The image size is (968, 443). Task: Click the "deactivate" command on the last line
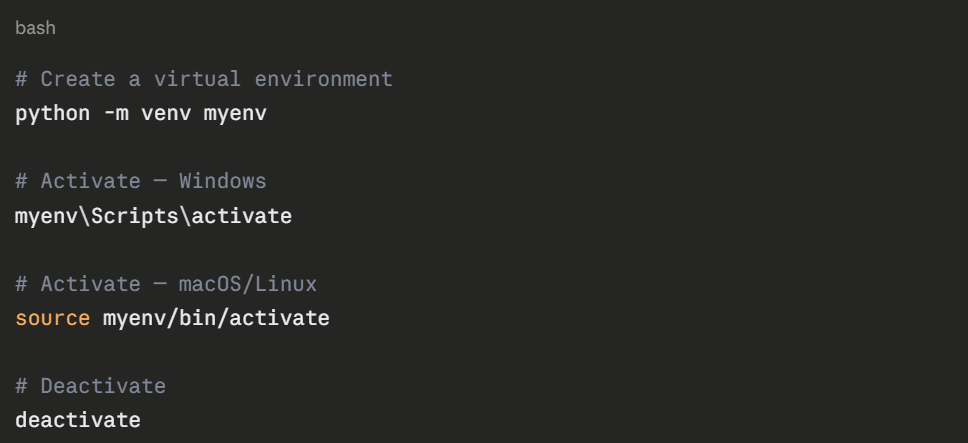click(78, 420)
